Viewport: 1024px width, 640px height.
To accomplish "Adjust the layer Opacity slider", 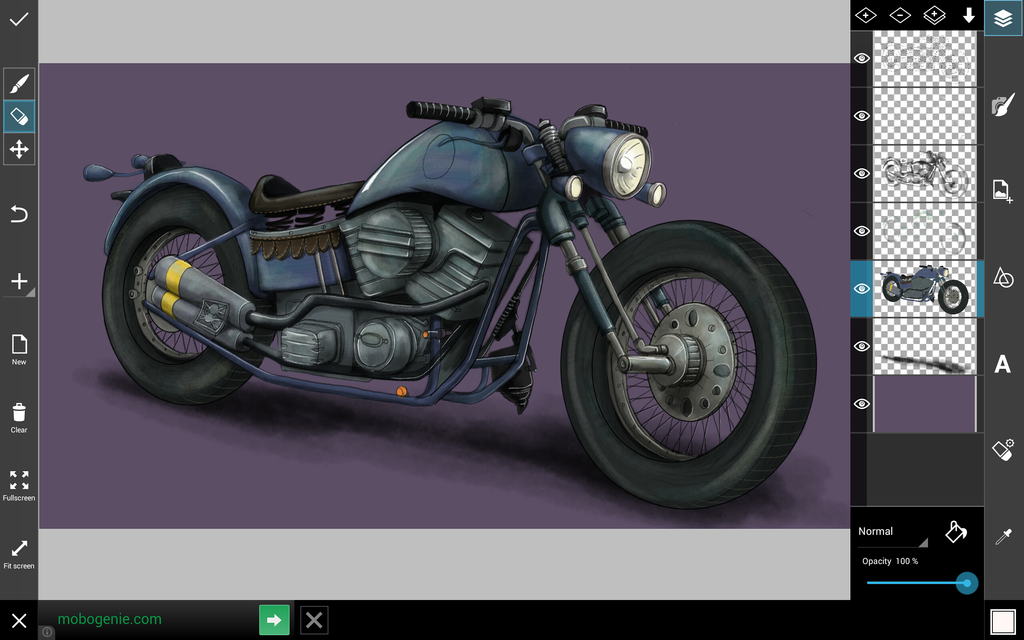I will click(x=921, y=583).
